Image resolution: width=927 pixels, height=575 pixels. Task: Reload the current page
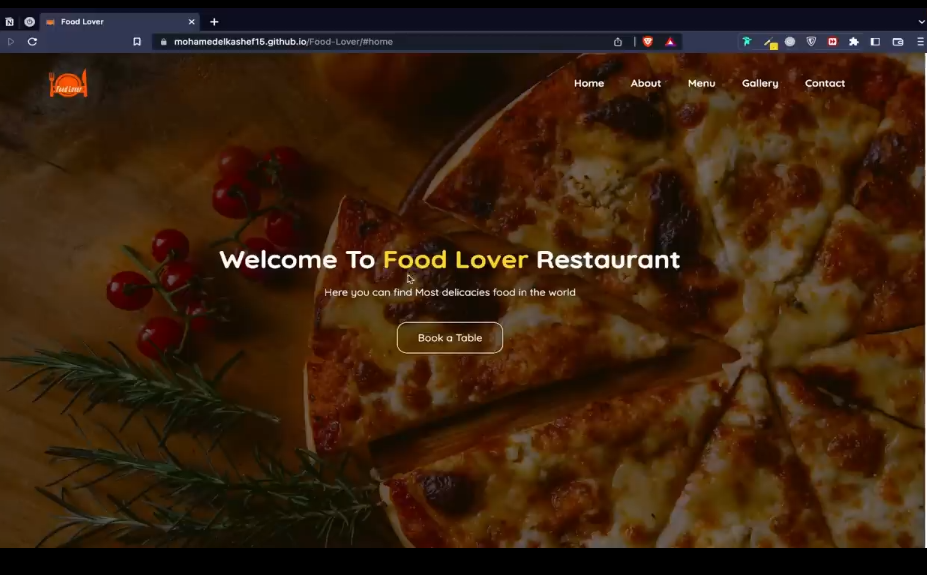(x=33, y=42)
